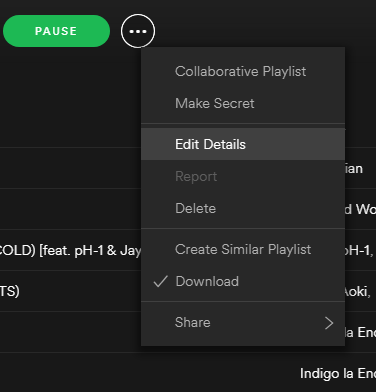Select the track title ending in TS)
Viewport: 376px width, 392px height.
(x=10, y=291)
